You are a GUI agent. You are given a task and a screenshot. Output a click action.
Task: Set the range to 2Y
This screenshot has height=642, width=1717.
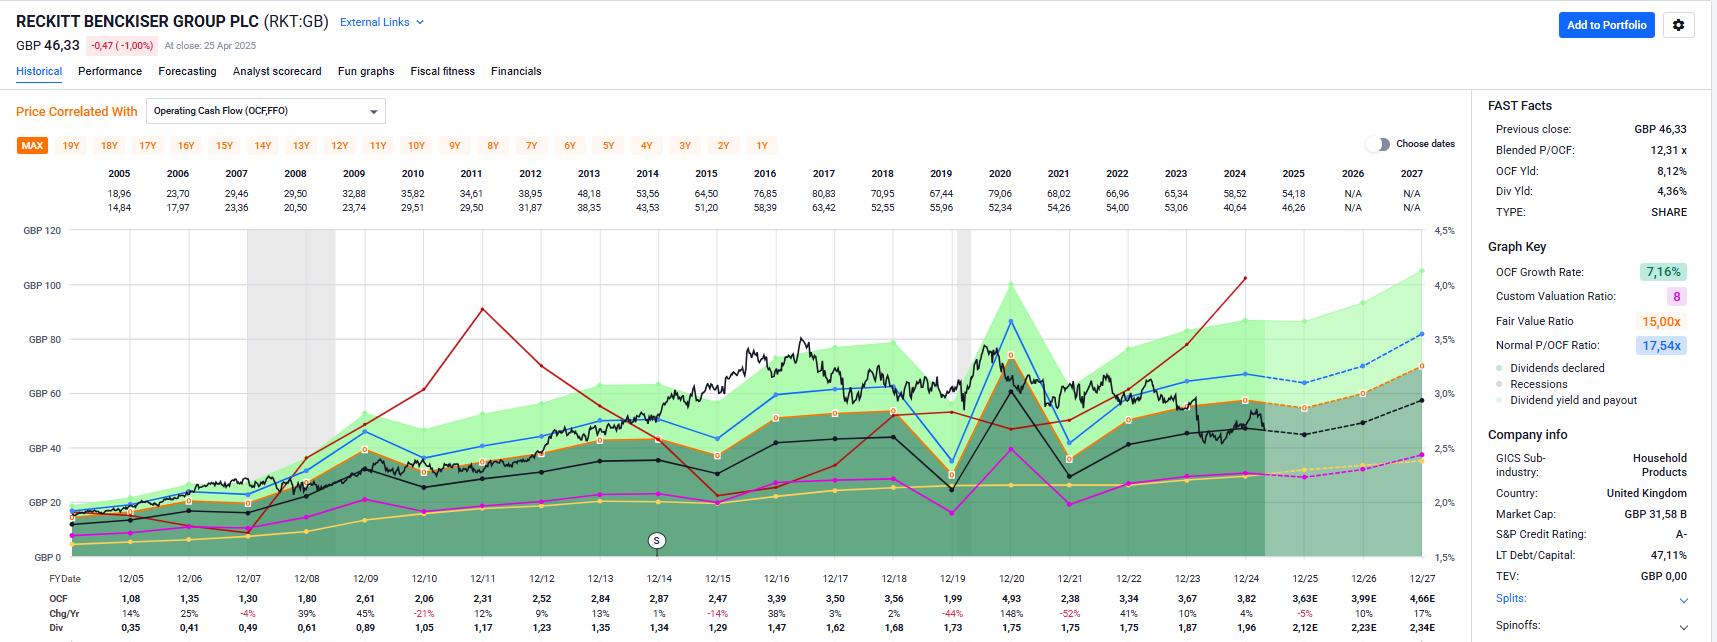(723, 146)
